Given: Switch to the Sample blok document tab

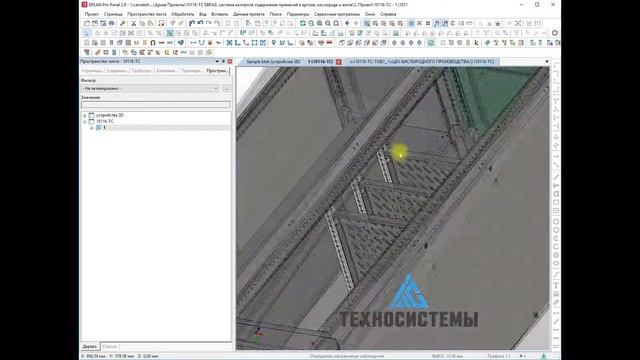Looking at the screenshot, I should [273, 62].
